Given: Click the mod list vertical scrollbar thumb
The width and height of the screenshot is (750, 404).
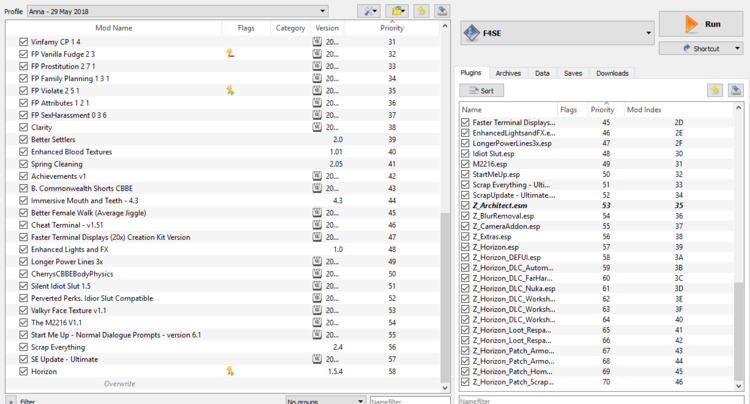Looking at the screenshot, I should 445,297.
